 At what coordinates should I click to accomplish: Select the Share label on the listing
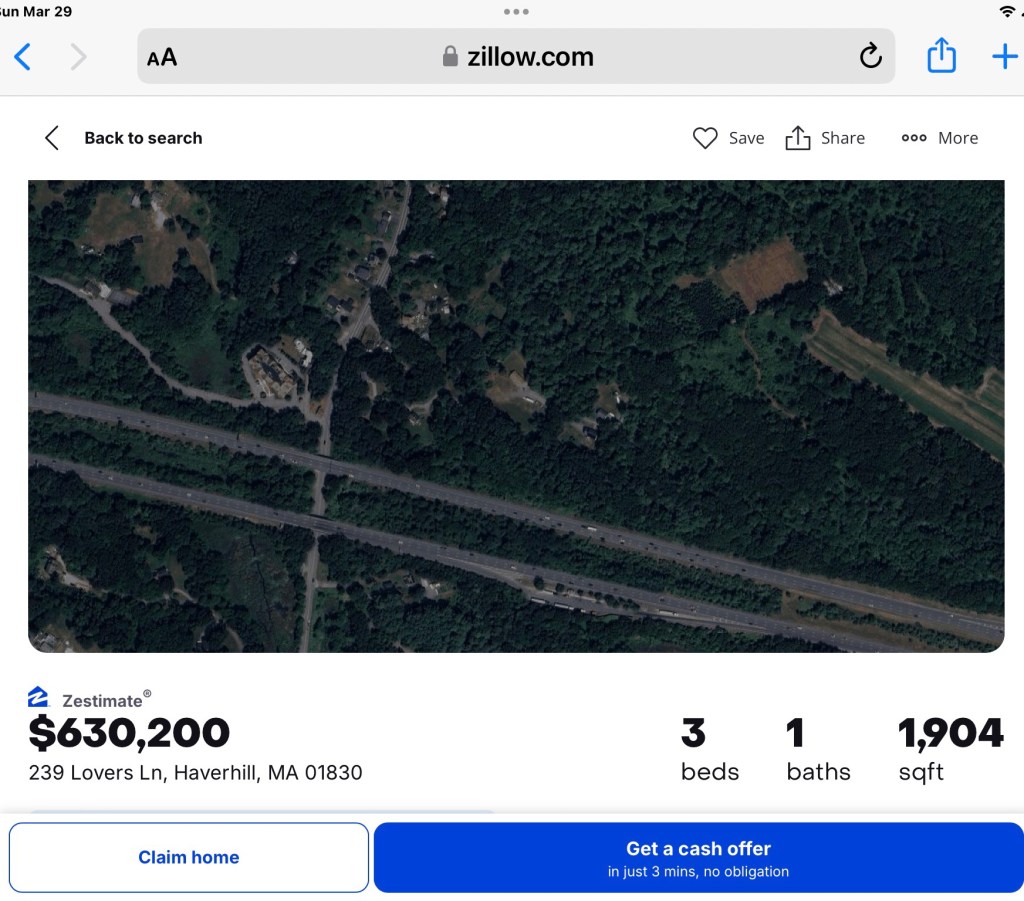coord(843,138)
